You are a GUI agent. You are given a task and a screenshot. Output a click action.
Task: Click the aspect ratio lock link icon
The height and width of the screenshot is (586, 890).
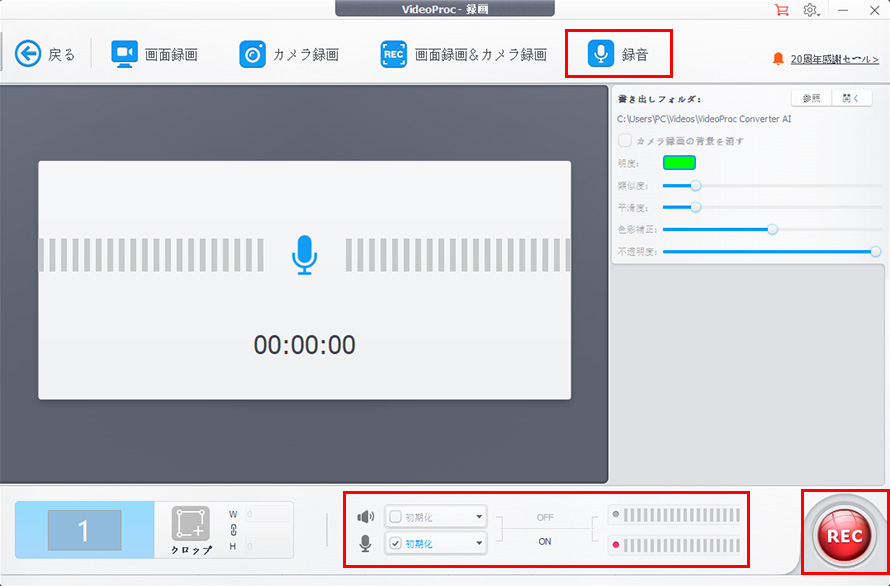[233, 530]
